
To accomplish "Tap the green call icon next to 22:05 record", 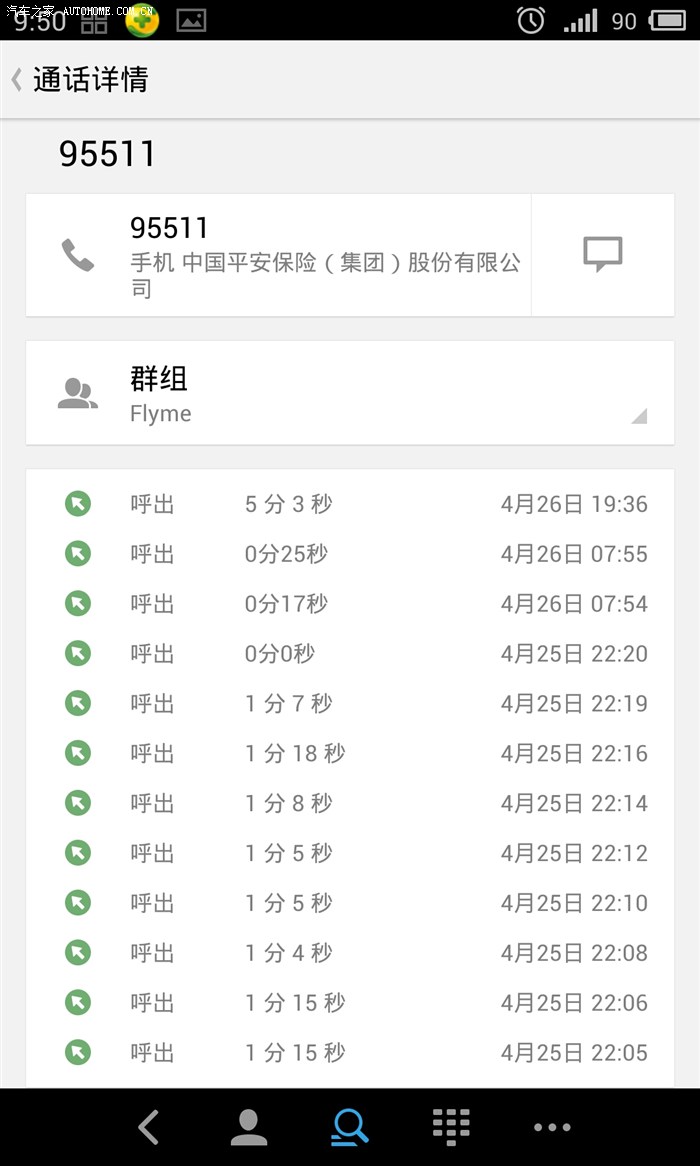I will (77, 1052).
